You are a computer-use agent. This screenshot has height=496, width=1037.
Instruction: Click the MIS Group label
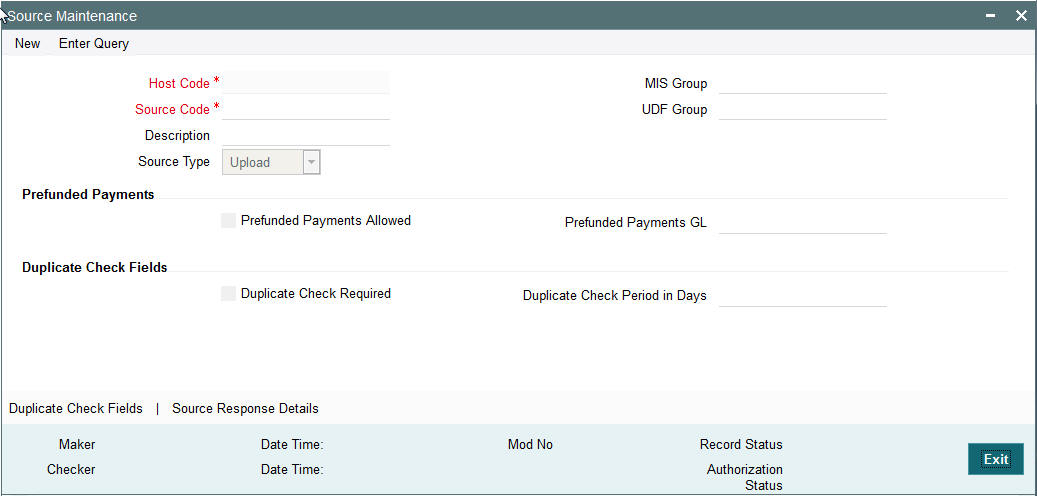[x=676, y=83]
